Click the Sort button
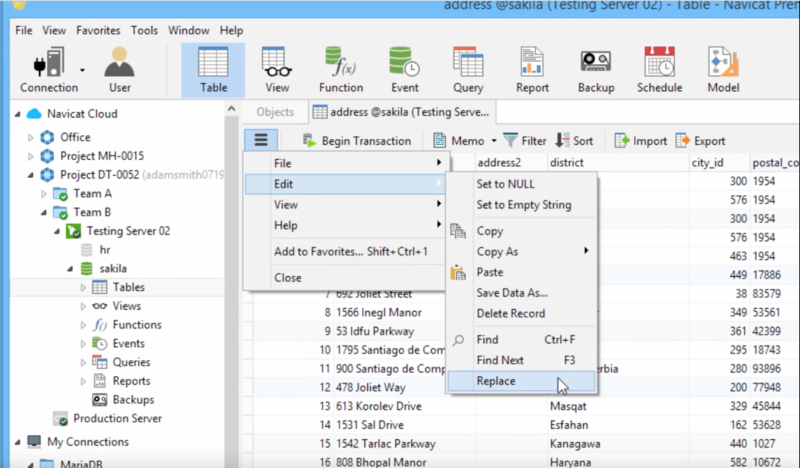The height and width of the screenshot is (468, 800). [x=574, y=141]
